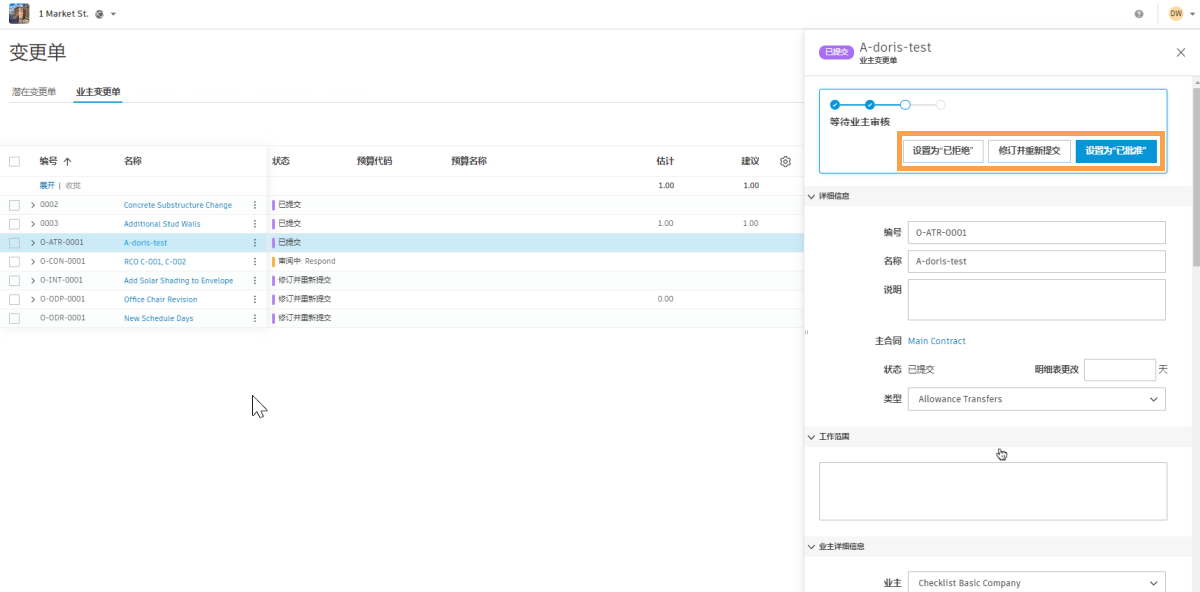This screenshot has height=592, width=1200.
Task: Open the 类型 Allowance Transfers dropdown
Action: tap(1037, 399)
